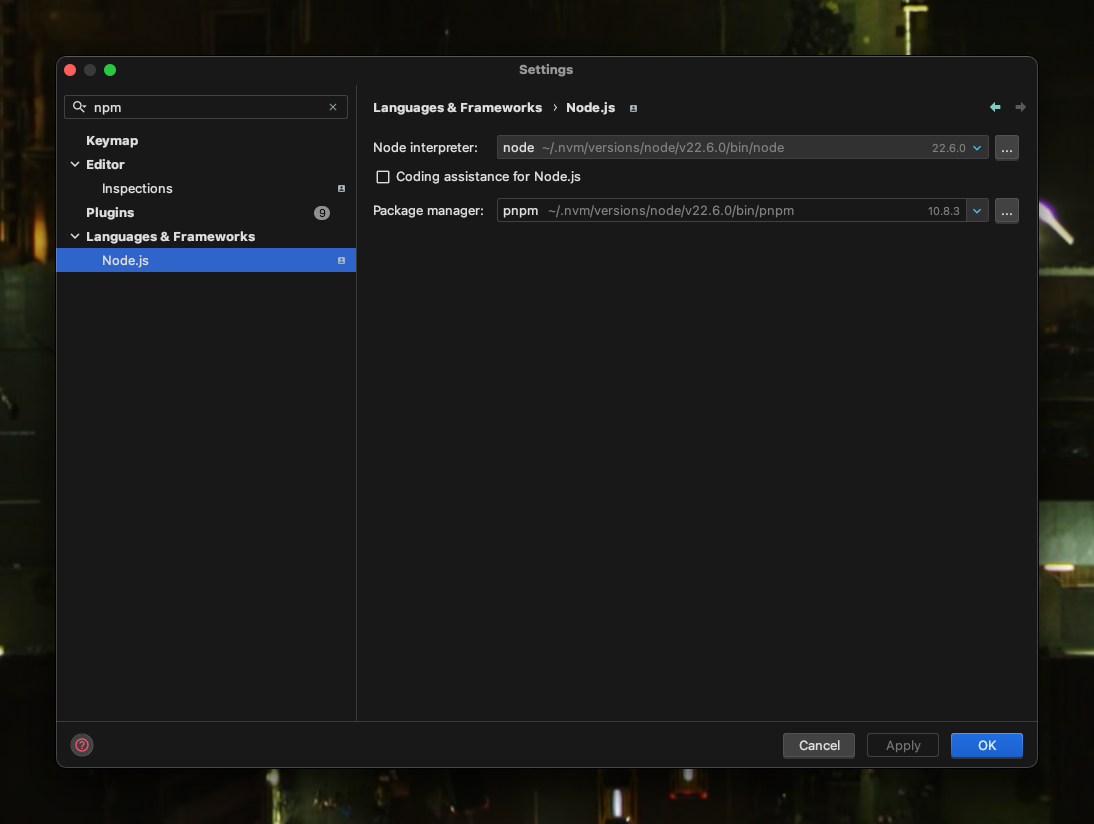The height and width of the screenshot is (824, 1094).
Task: Open the Package manager dropdown arrow
Action: [977, 211]
